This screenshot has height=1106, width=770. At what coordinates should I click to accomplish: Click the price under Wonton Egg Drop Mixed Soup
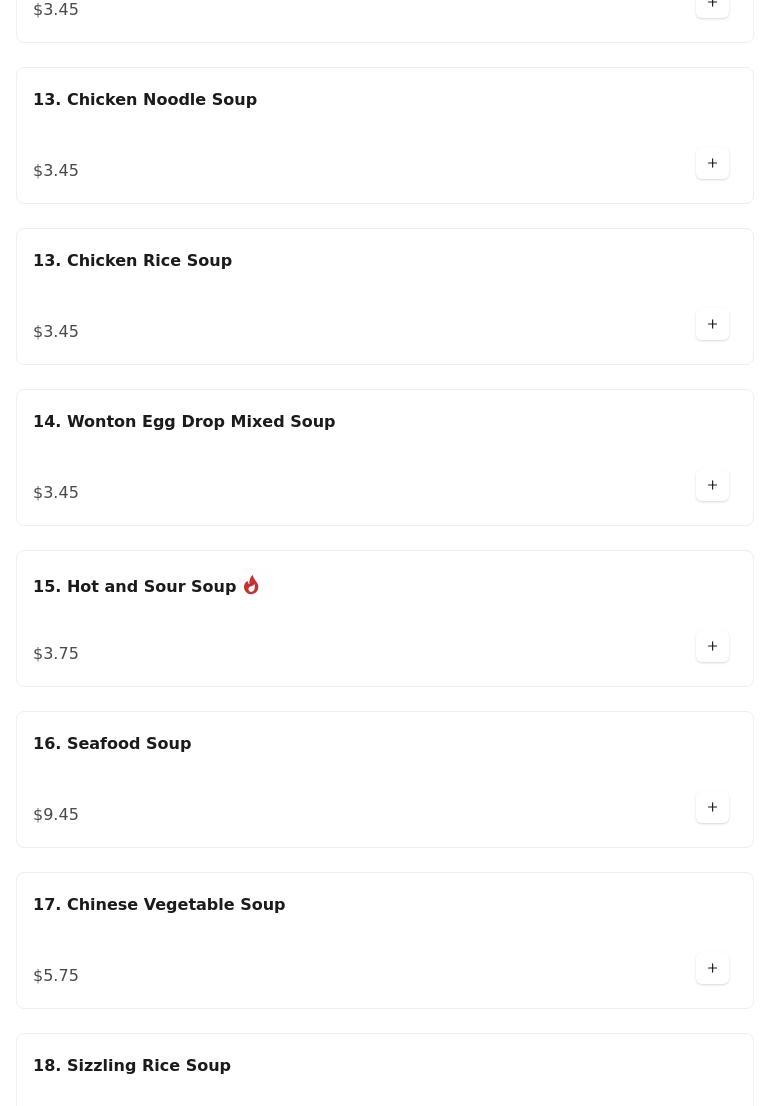click(x=56, y=493)
